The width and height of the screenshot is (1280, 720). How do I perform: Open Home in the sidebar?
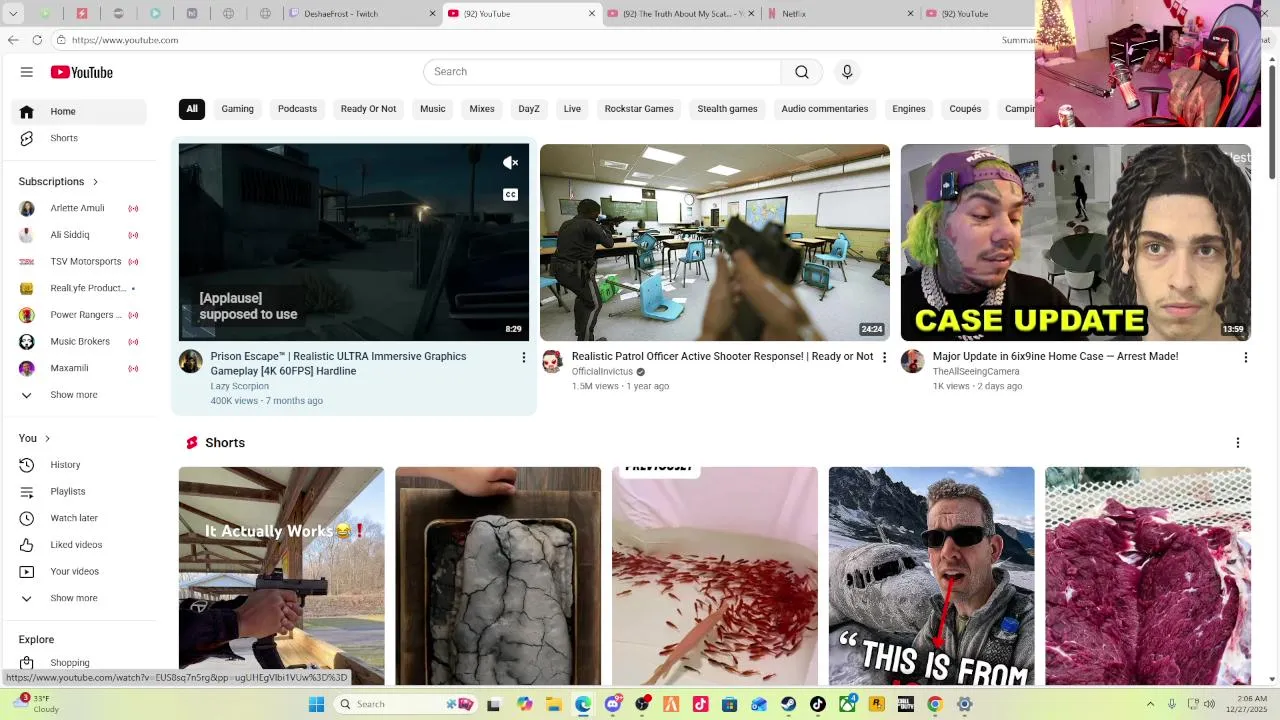(79, 111)
